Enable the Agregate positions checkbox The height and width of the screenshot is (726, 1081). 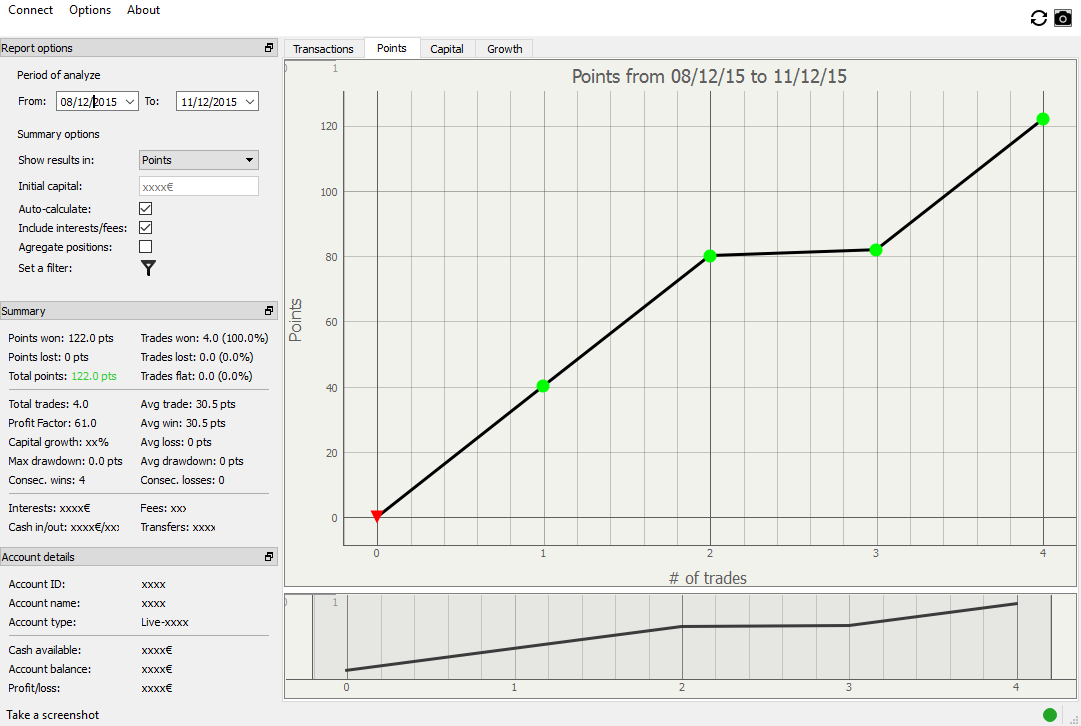click(x=145, y=247)
